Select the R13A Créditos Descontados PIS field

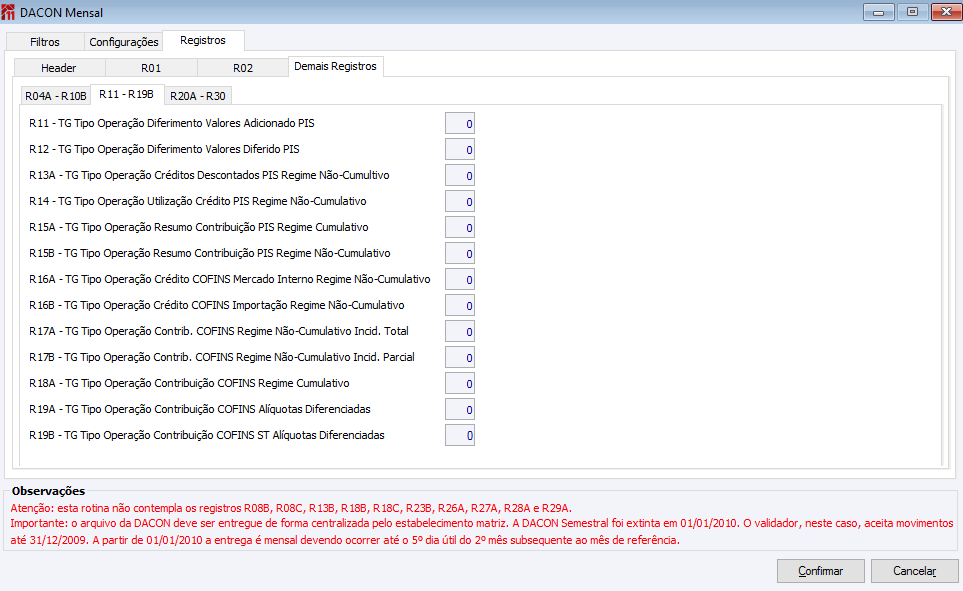[x=460, y=176]
